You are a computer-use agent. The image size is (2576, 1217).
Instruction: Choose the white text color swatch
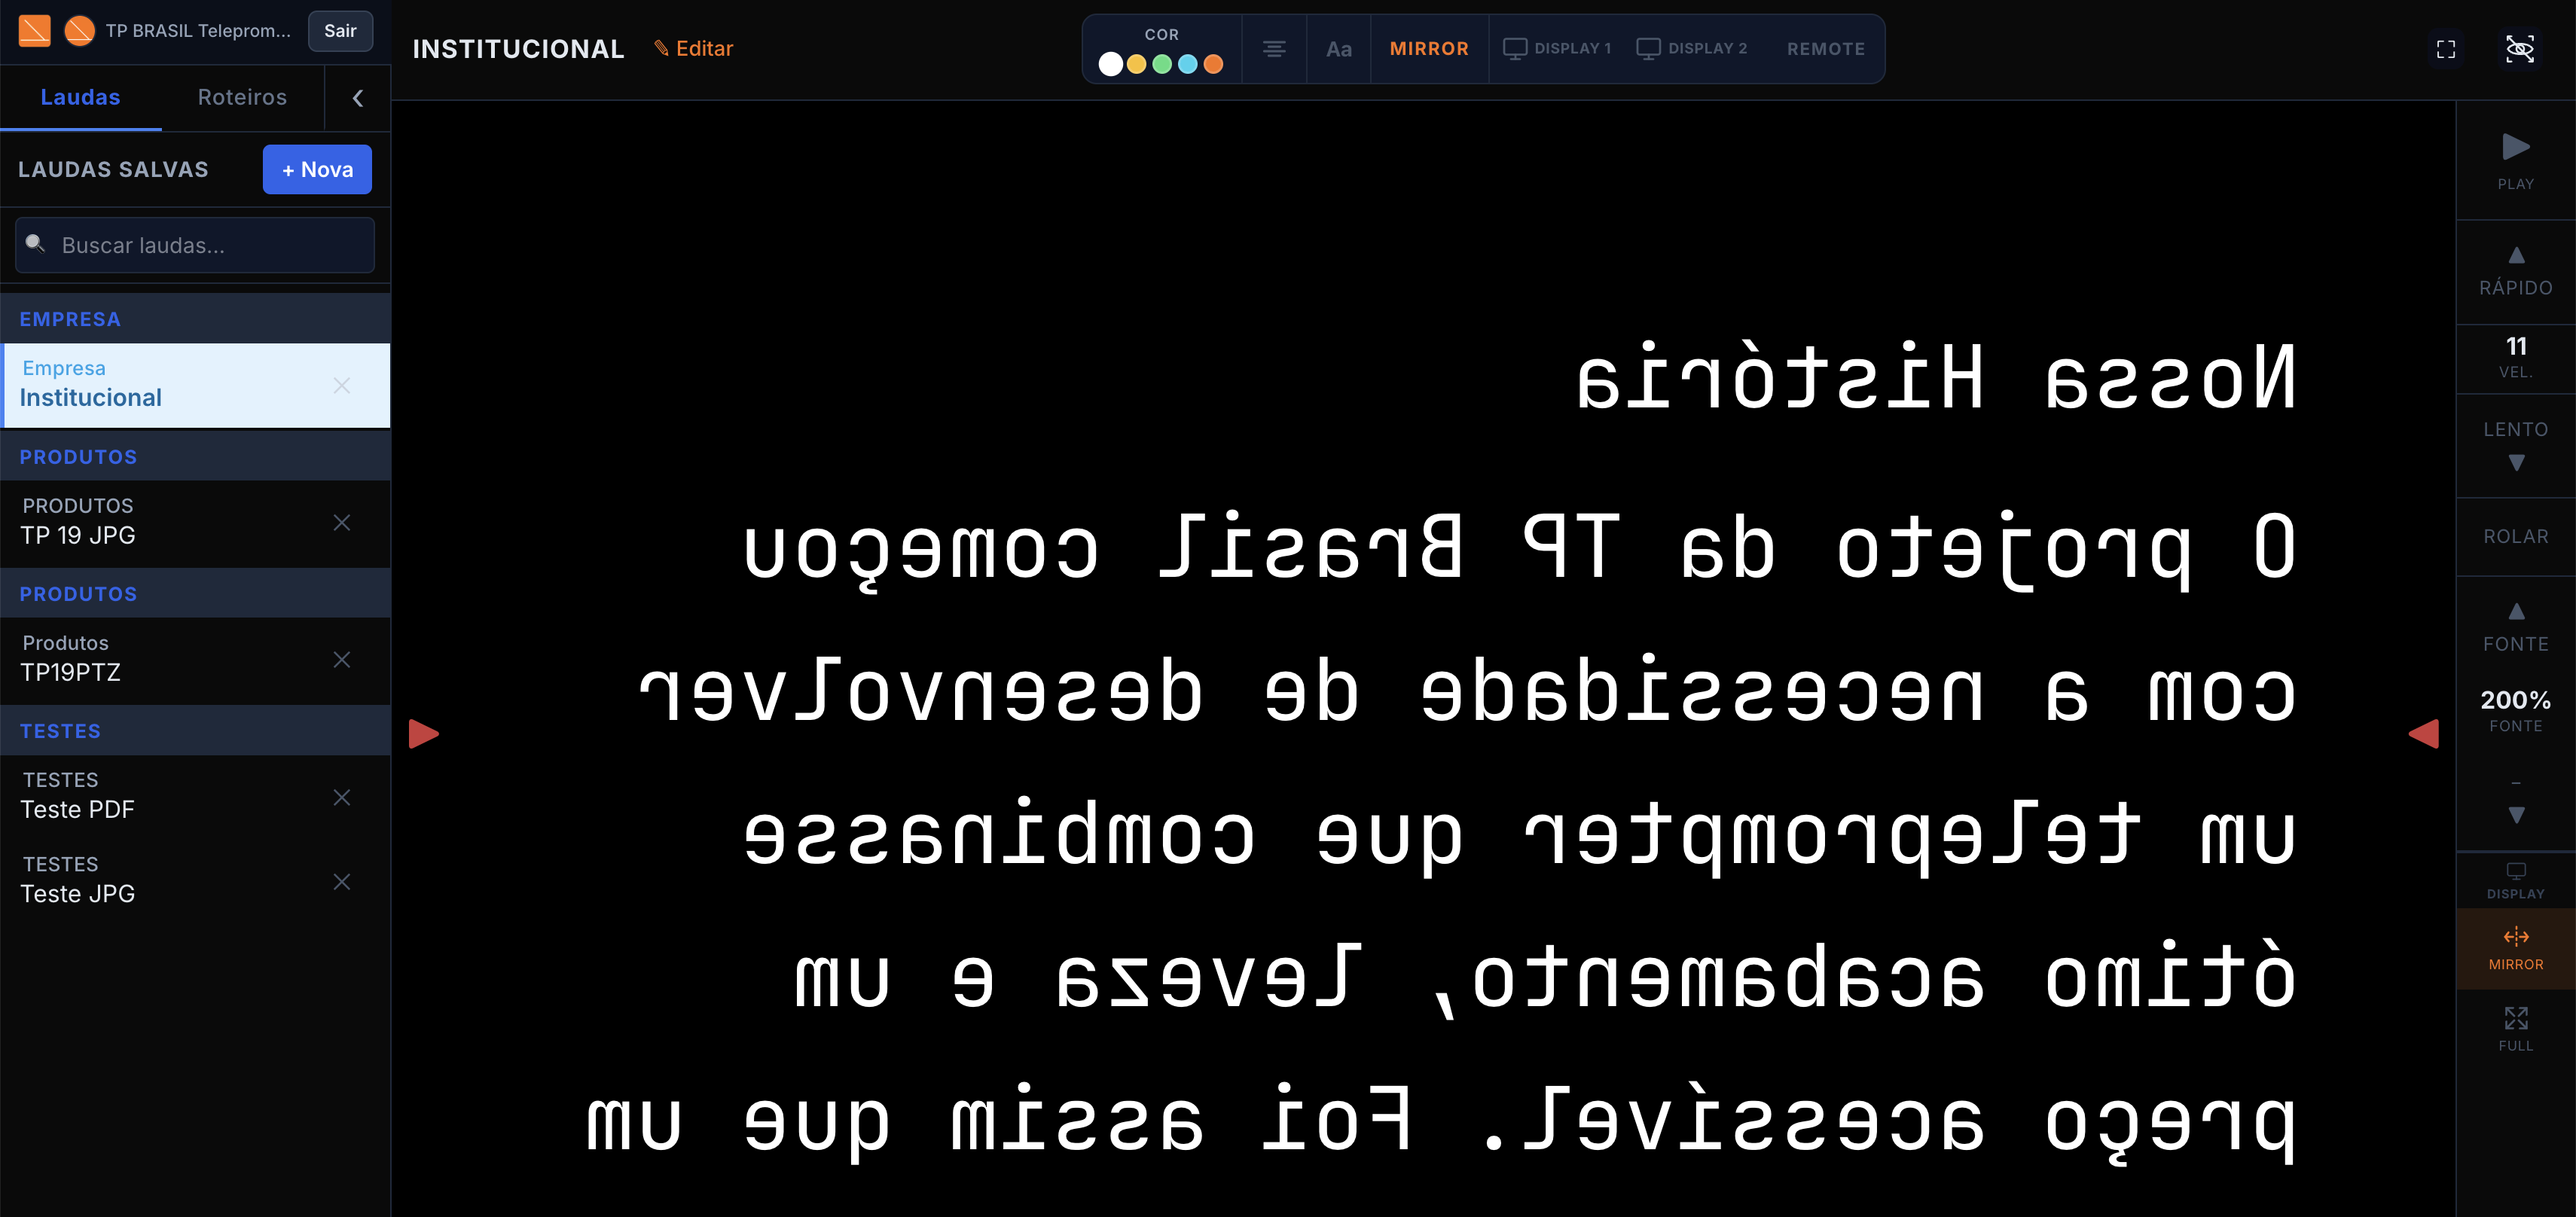[1110, 64]
